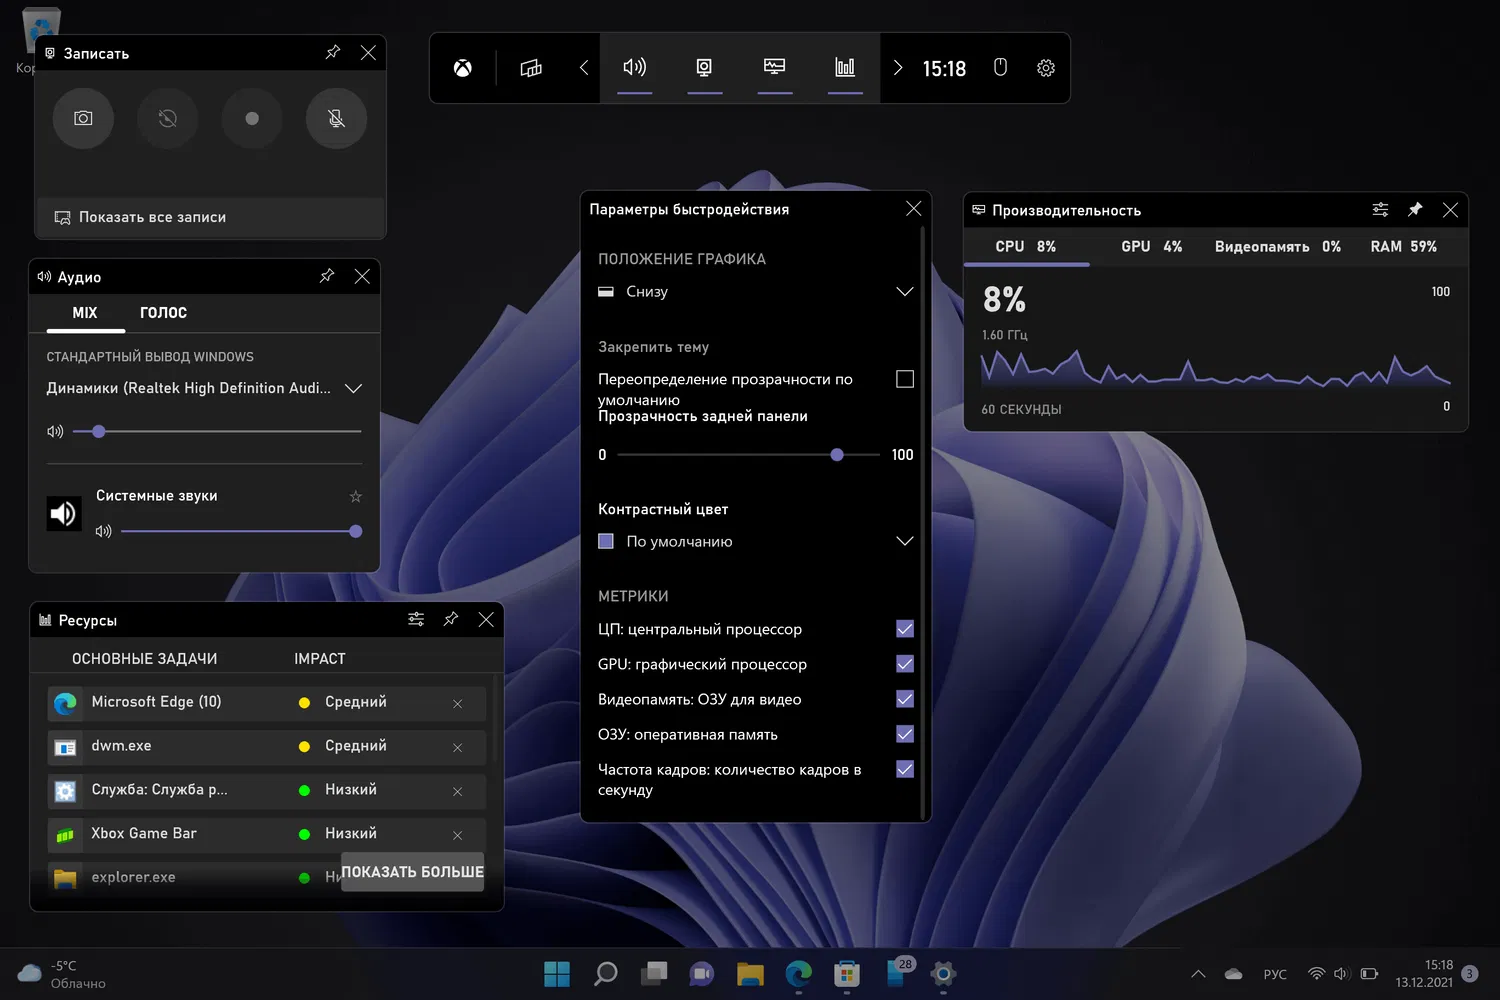Open performance options in Производительность widget
The image size is (1500, 1000).
point(1380,210)
